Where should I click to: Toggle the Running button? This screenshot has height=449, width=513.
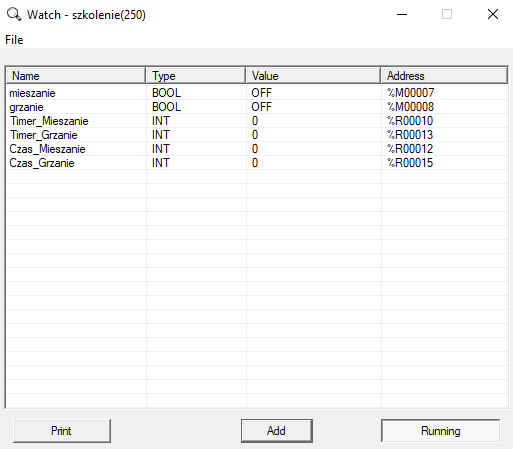(x=440, y=431)
